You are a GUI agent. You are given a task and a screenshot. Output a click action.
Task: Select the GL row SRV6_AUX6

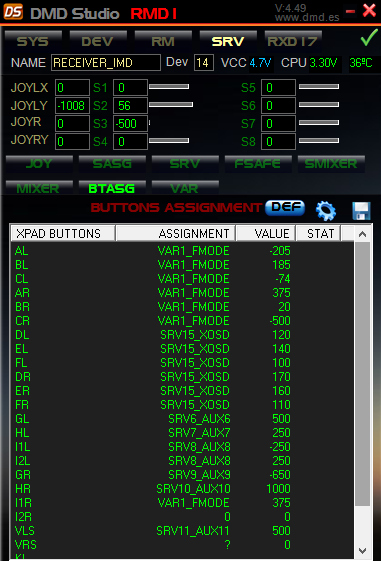[x=182, y=419]
